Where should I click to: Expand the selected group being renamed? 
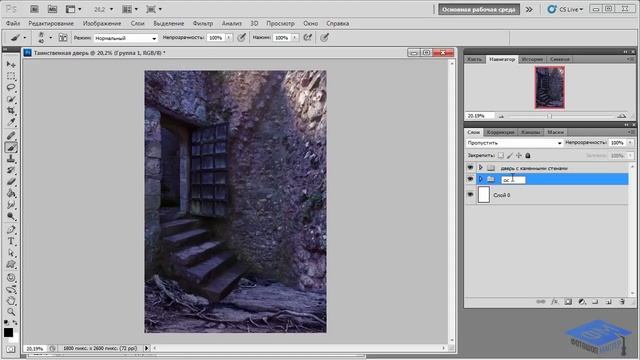480,179
